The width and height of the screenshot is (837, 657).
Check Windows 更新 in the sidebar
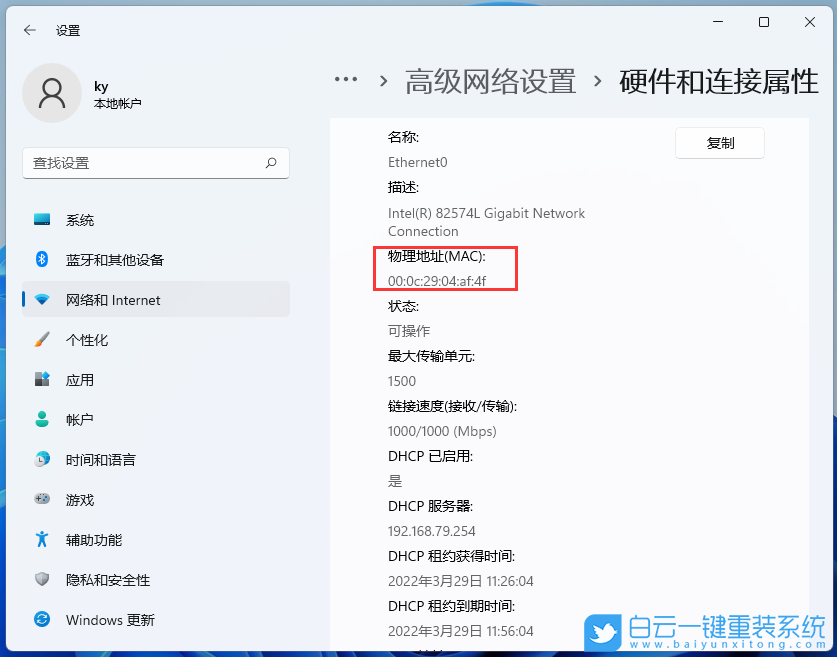coord(105,620)
